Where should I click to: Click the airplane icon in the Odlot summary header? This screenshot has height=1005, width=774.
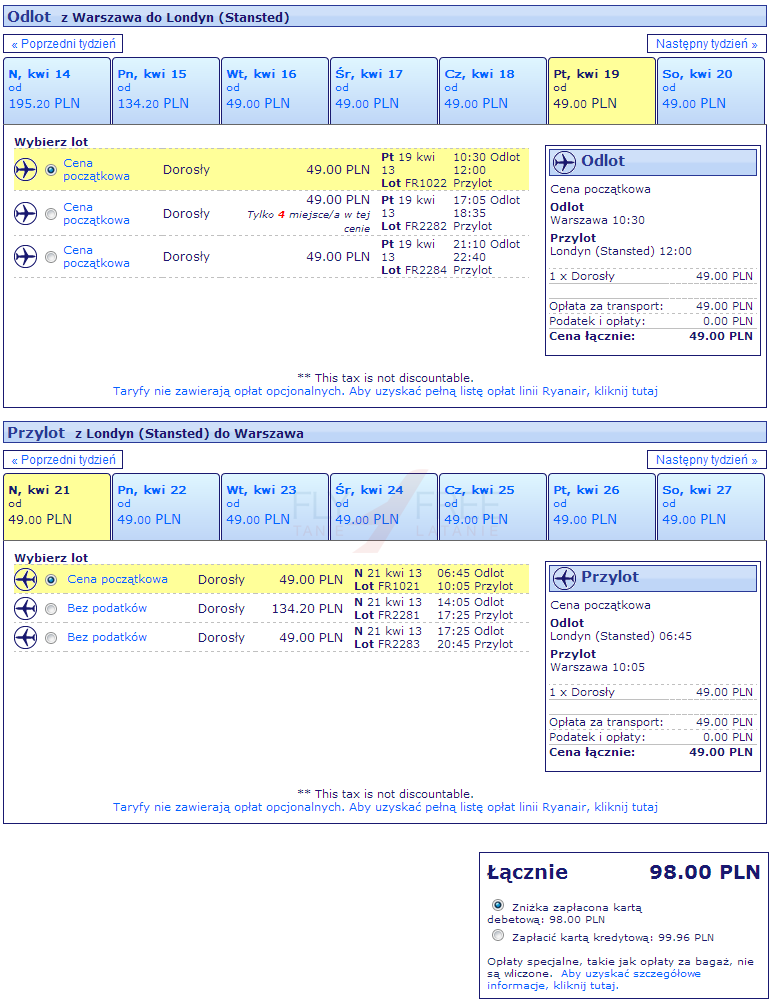(564, 162)
